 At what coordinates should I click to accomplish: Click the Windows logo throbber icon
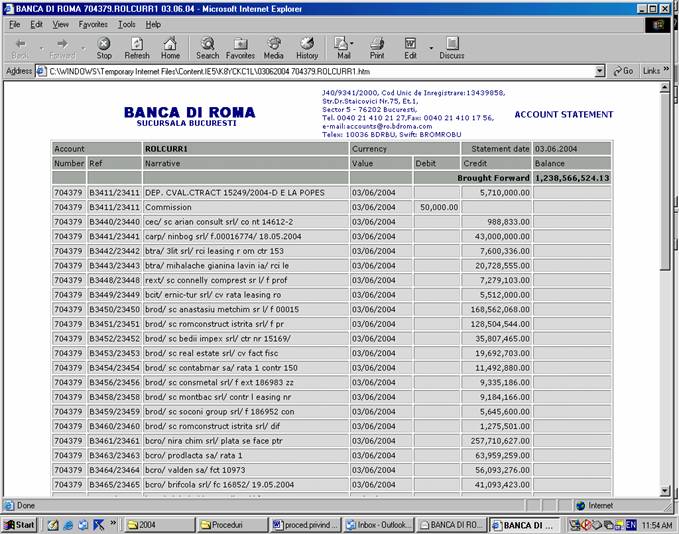(x=658, y=25)
